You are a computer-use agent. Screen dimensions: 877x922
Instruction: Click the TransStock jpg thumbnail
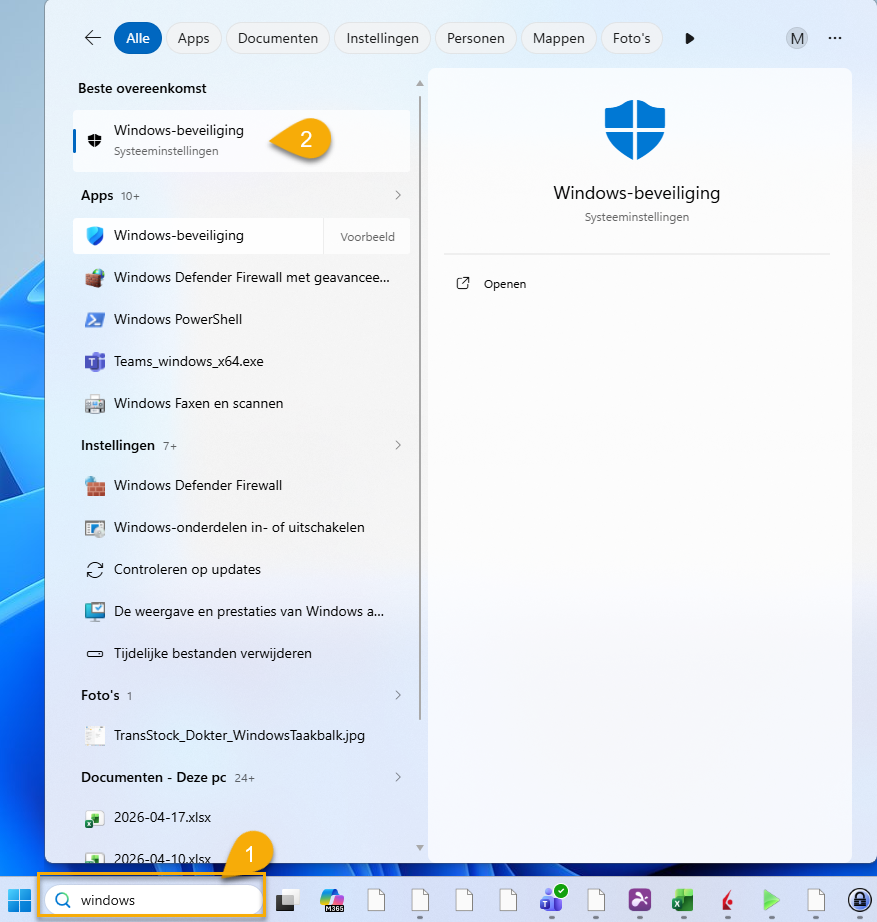click(95, 736)
